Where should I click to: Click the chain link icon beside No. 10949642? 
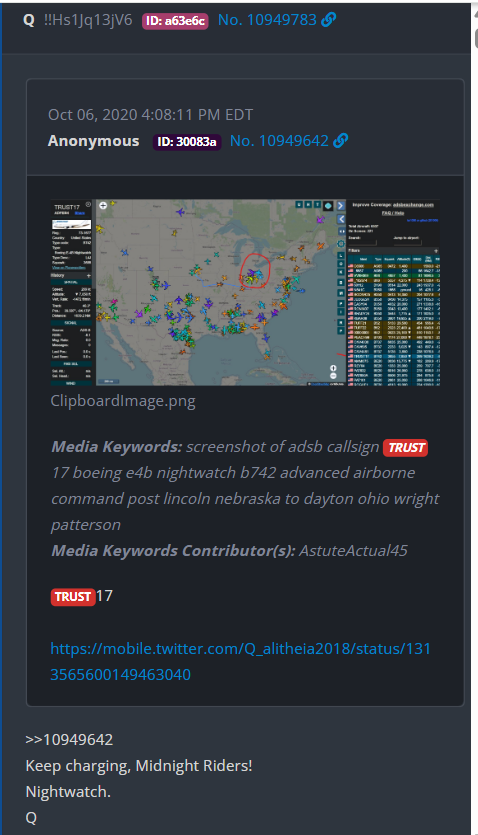pos(341,141)
